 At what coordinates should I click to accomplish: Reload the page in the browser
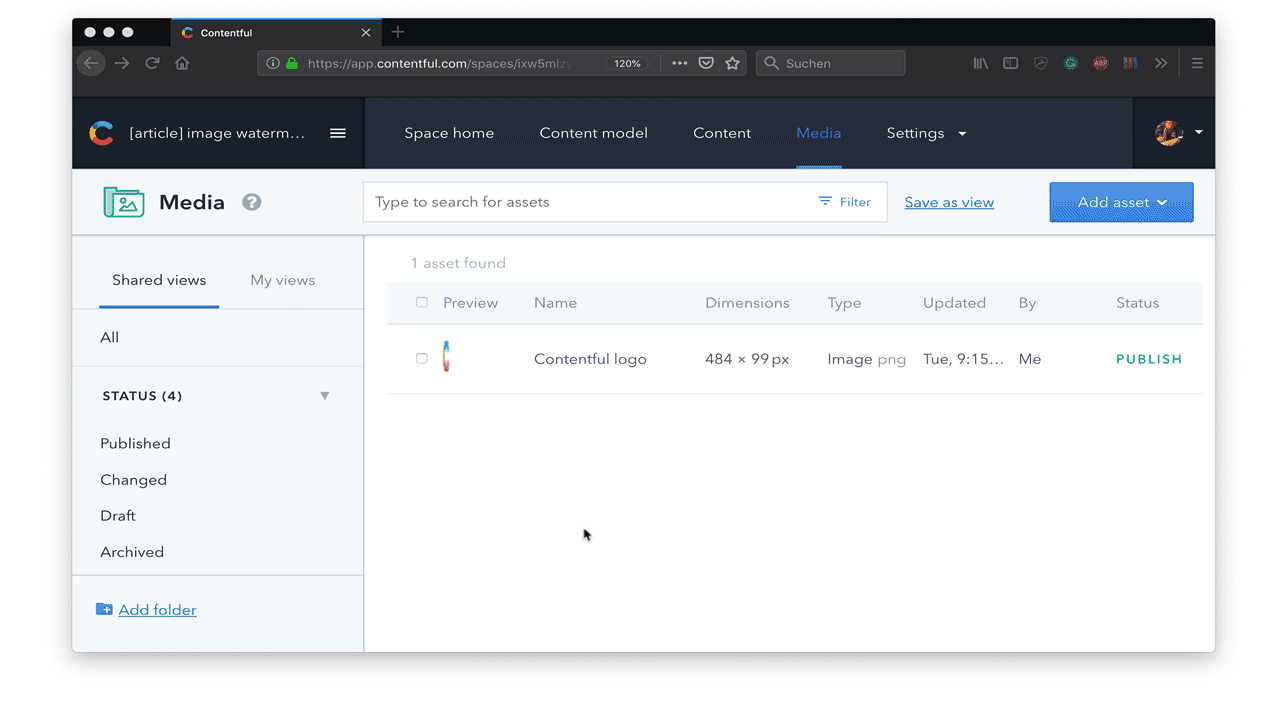pos(152,63)
